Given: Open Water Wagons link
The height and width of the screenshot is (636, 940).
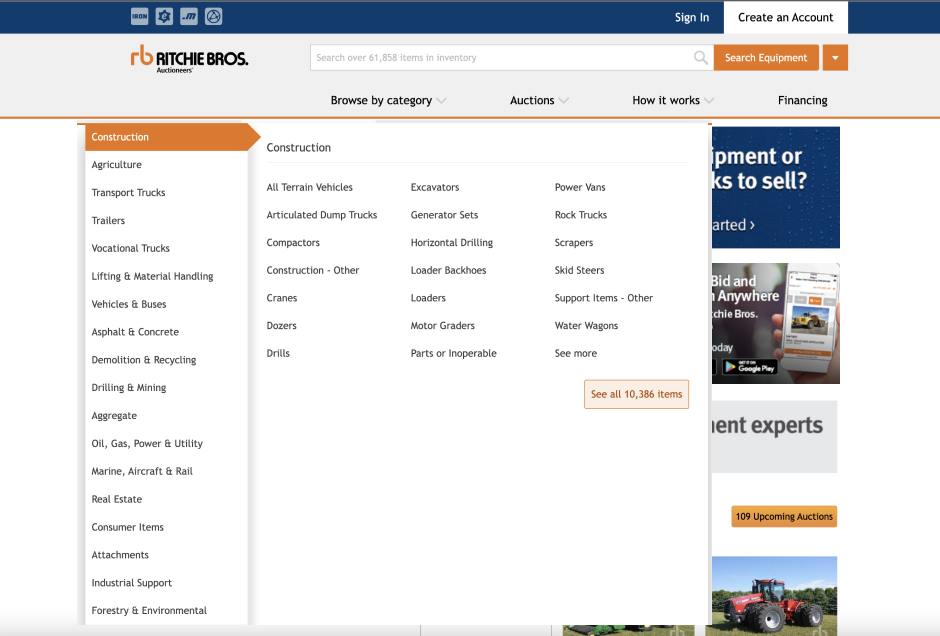Looking at the screenshot, I should [x=586, y=325].
